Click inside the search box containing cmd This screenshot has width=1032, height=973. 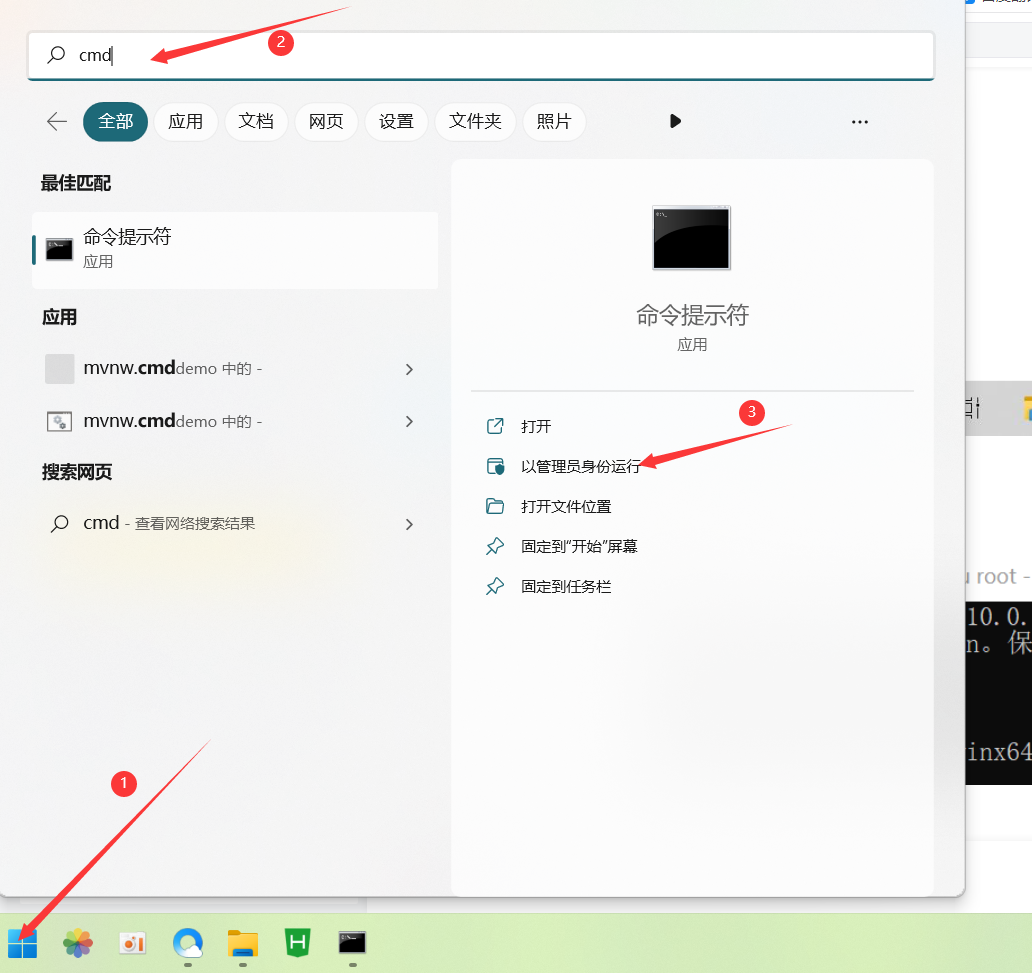point(480,55)
